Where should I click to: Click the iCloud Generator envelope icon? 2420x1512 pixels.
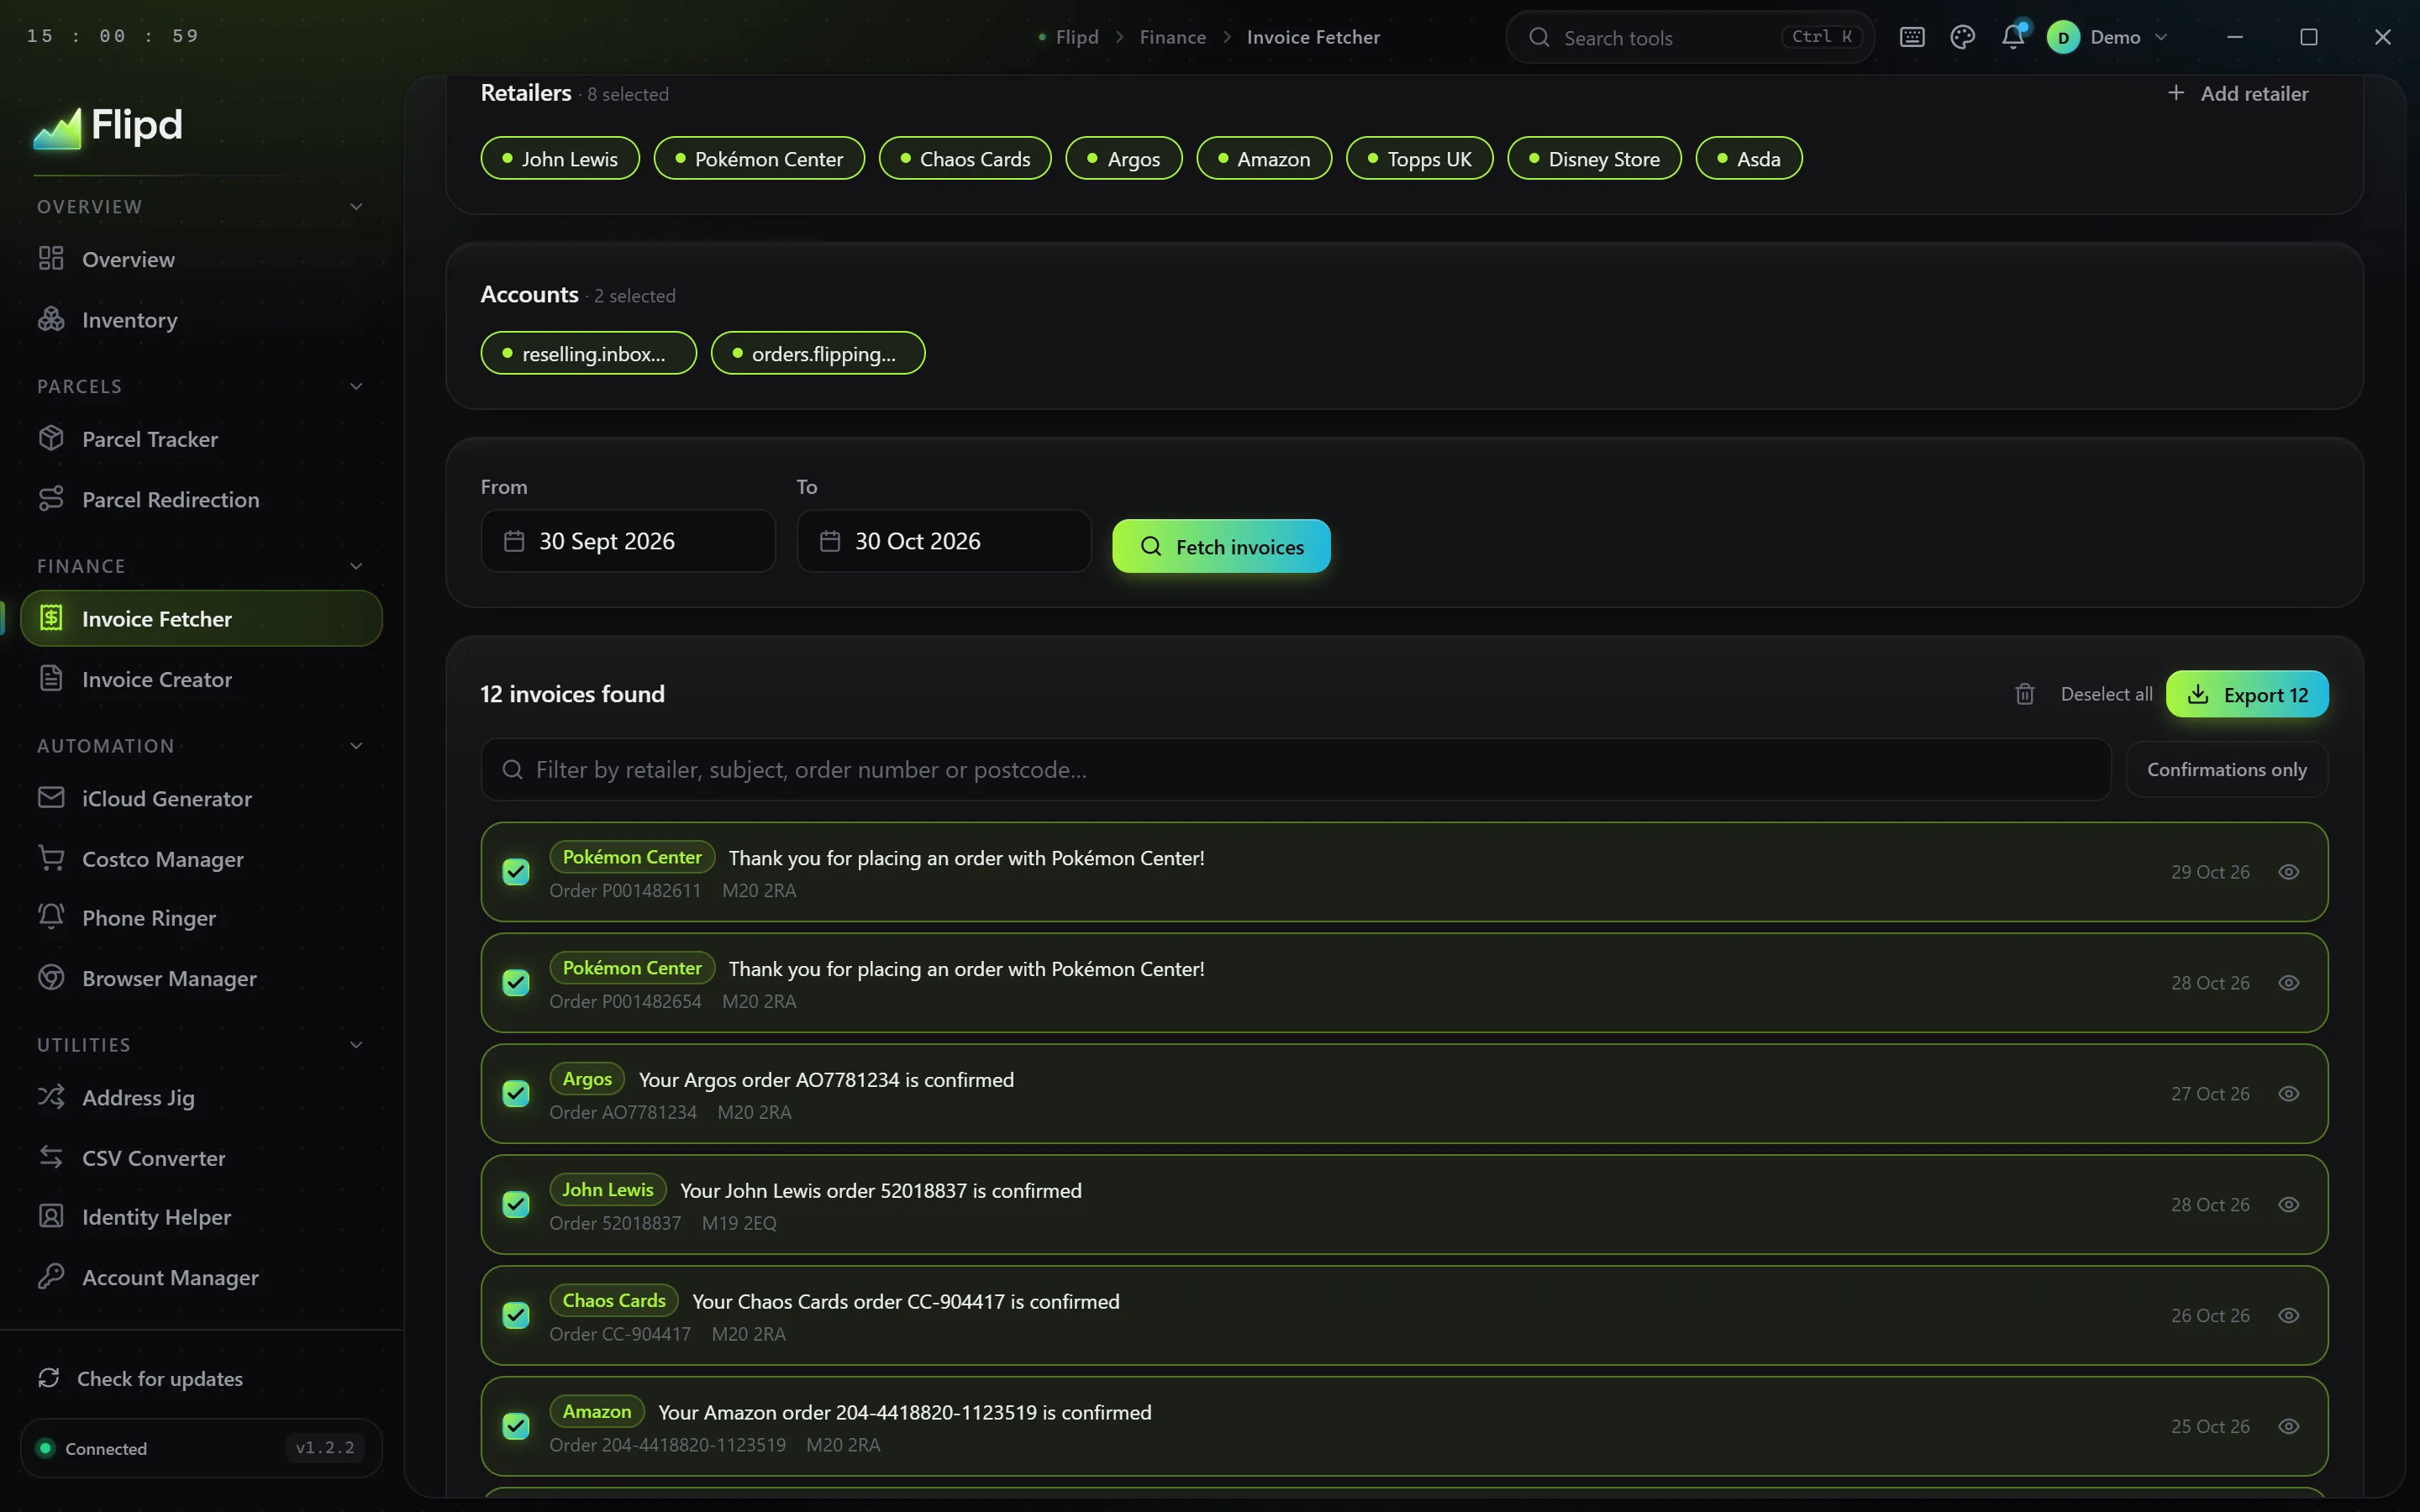[51, 797]
